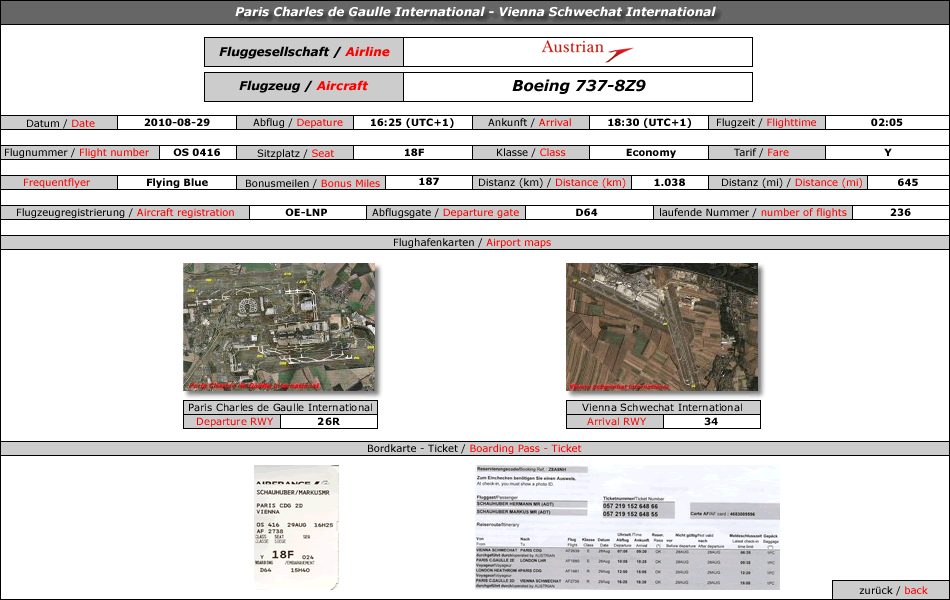Open the Paris Charles de Gaulle airport map
950x600 pixels.
(x=279, y=327)
